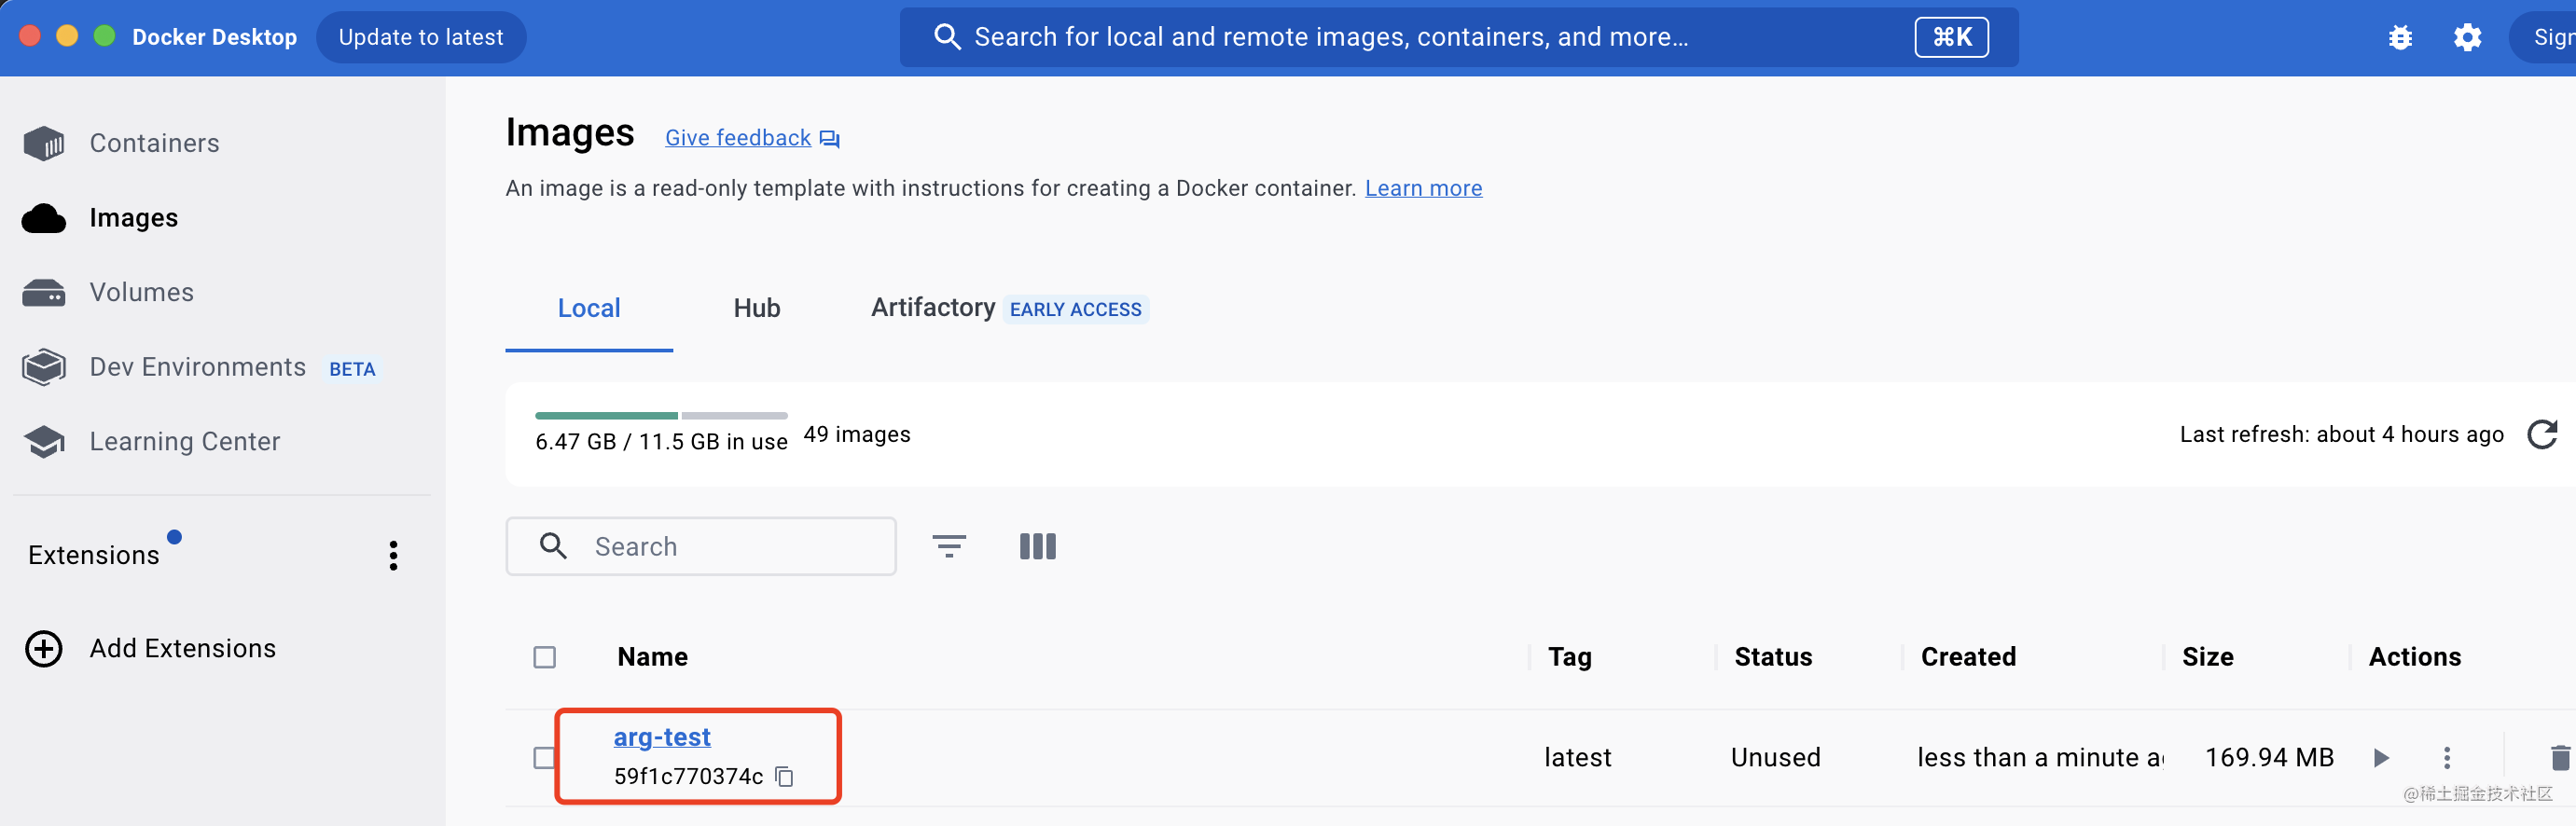Delete the arg-test image with trash icon
This screenshot has height=826, width=2576.
(2560, 758)
